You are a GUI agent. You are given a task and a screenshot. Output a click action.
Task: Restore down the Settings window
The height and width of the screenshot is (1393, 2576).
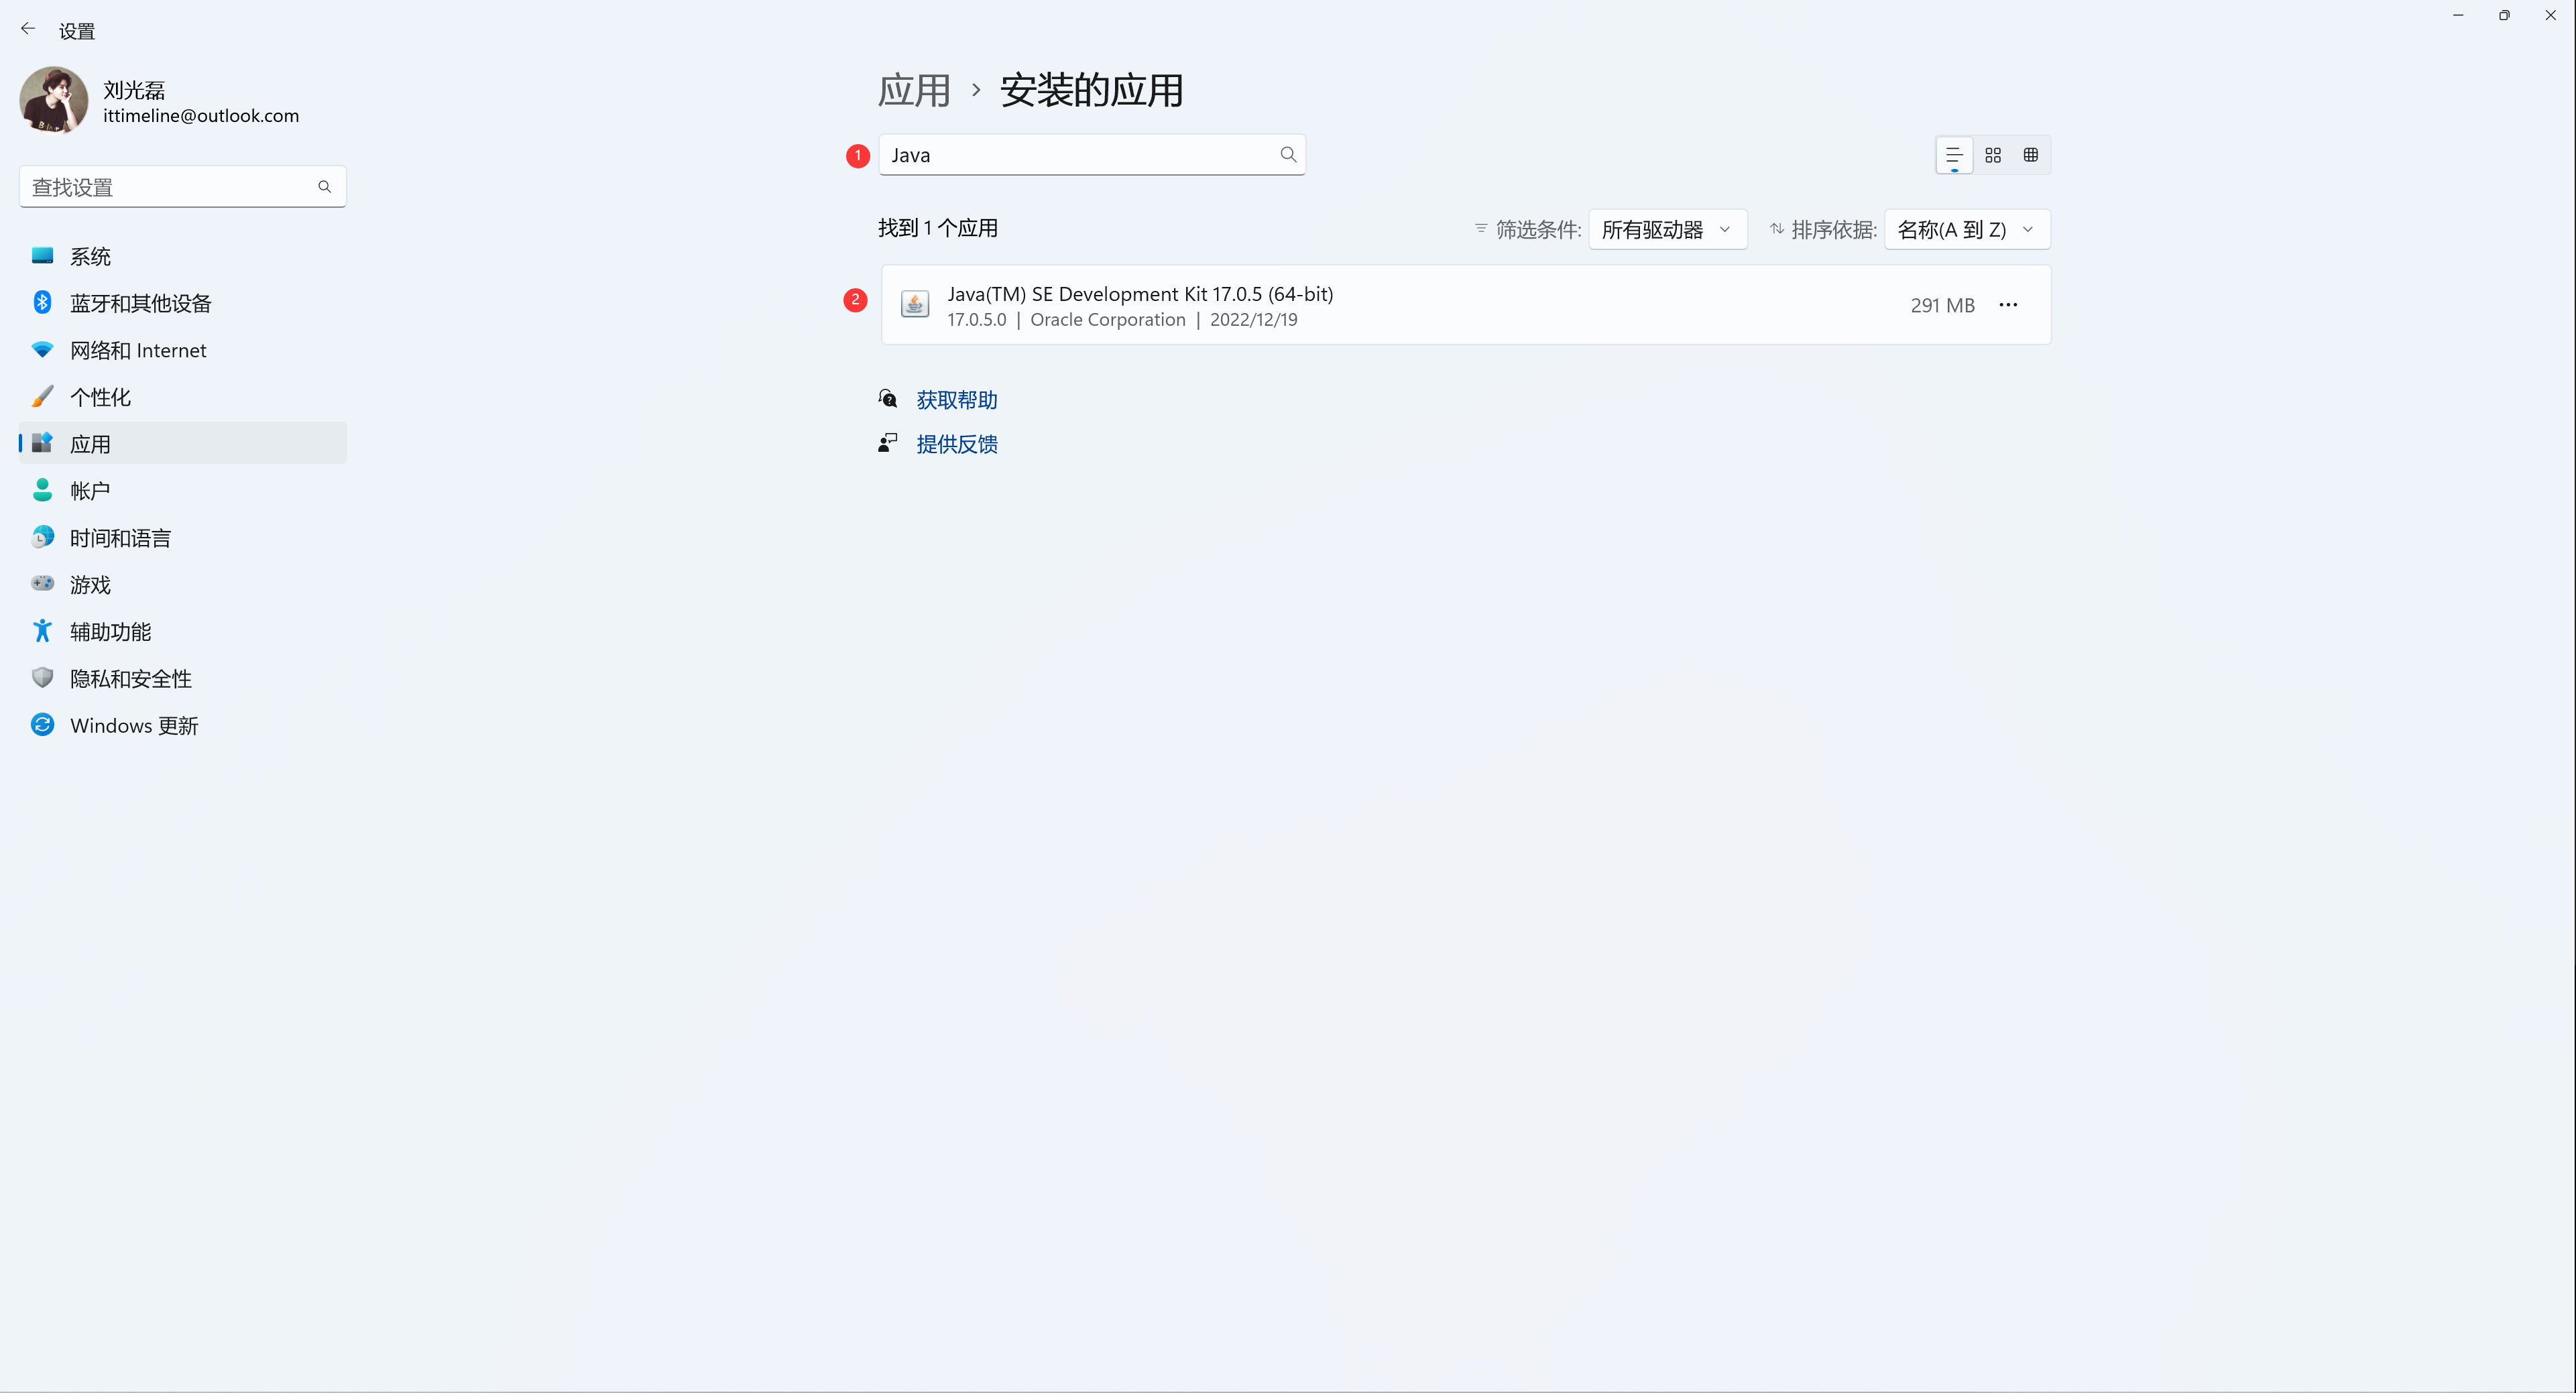[x=2504, y=15]
